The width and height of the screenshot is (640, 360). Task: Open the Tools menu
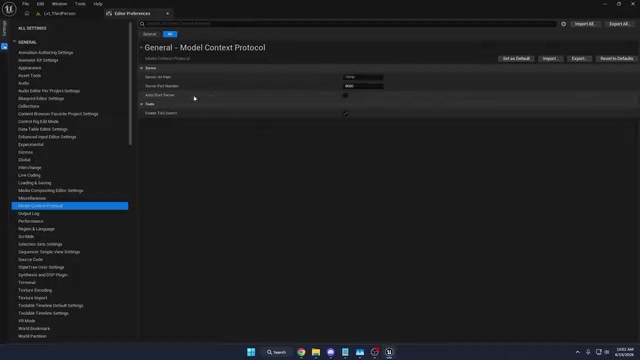pyautogui.click(x=80, y=4)
